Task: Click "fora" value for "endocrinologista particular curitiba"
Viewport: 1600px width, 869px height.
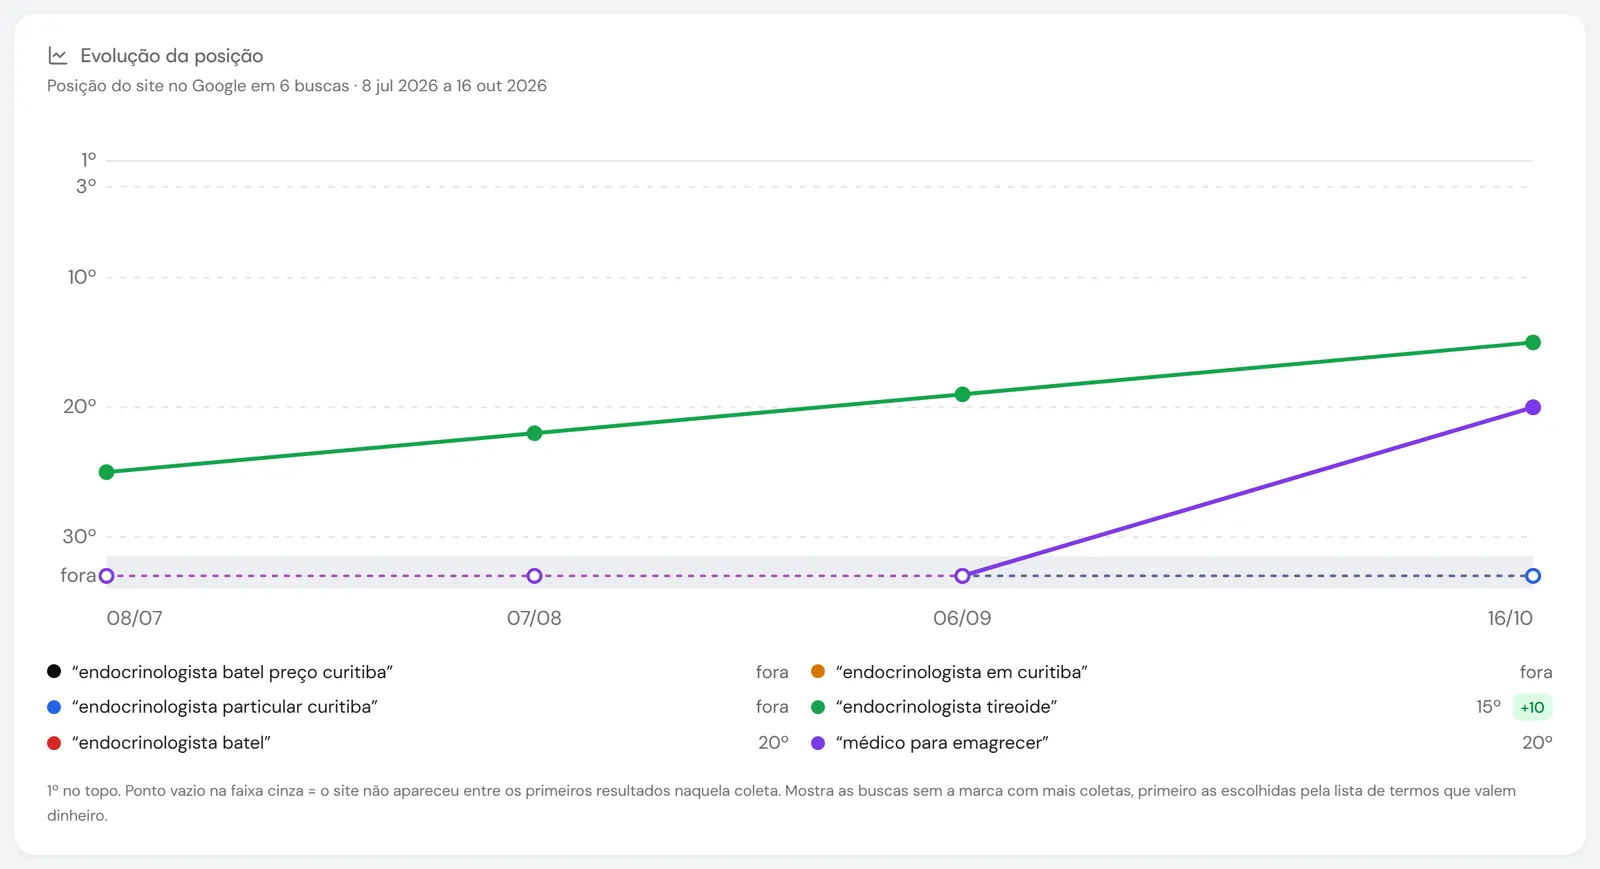Action: (772, 707)
